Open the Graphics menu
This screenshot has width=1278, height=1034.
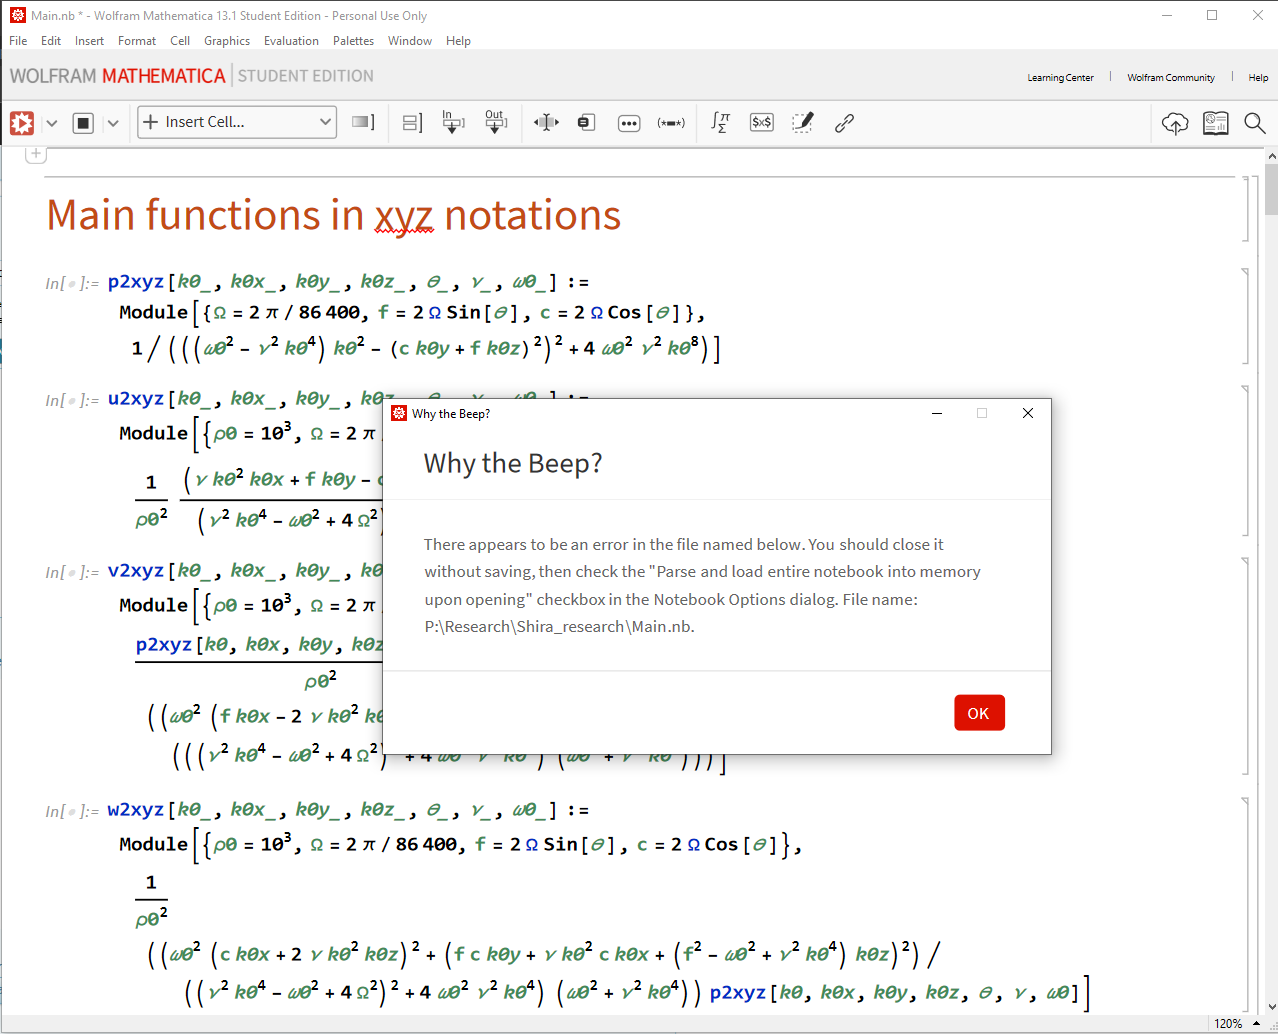[227, 41]
